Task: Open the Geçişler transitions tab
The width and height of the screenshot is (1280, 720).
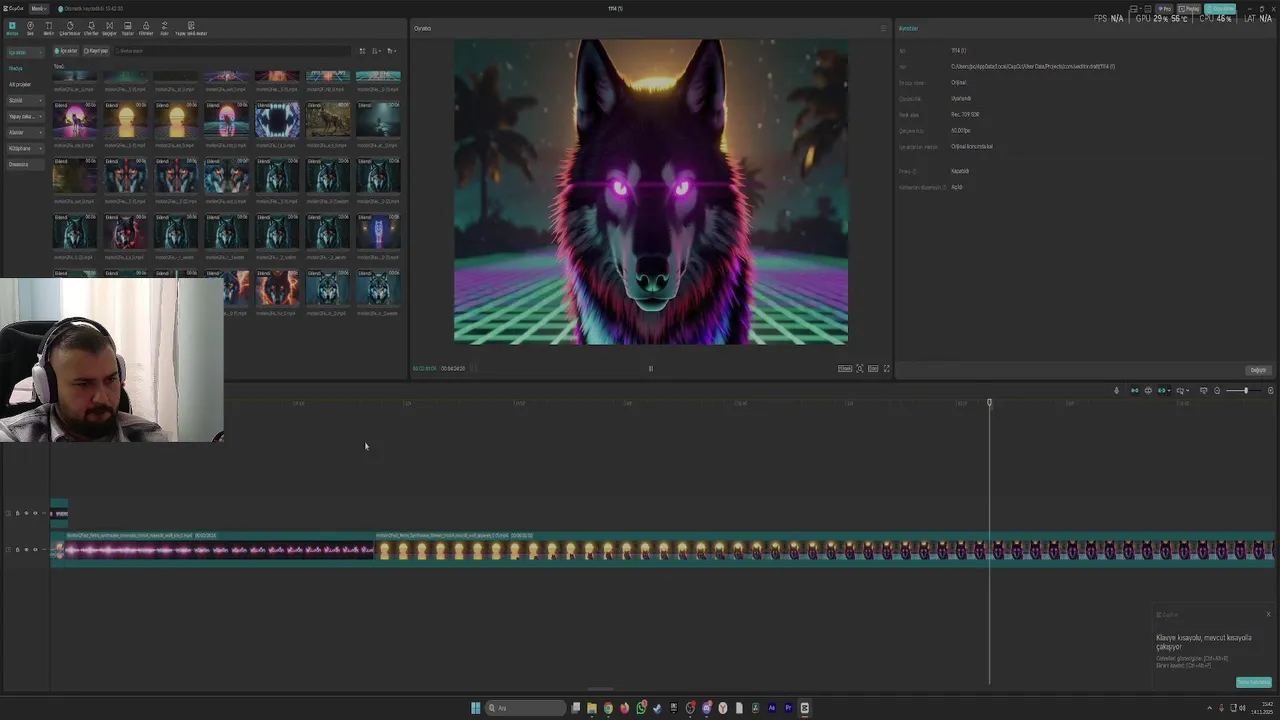Action: (109, 28)
